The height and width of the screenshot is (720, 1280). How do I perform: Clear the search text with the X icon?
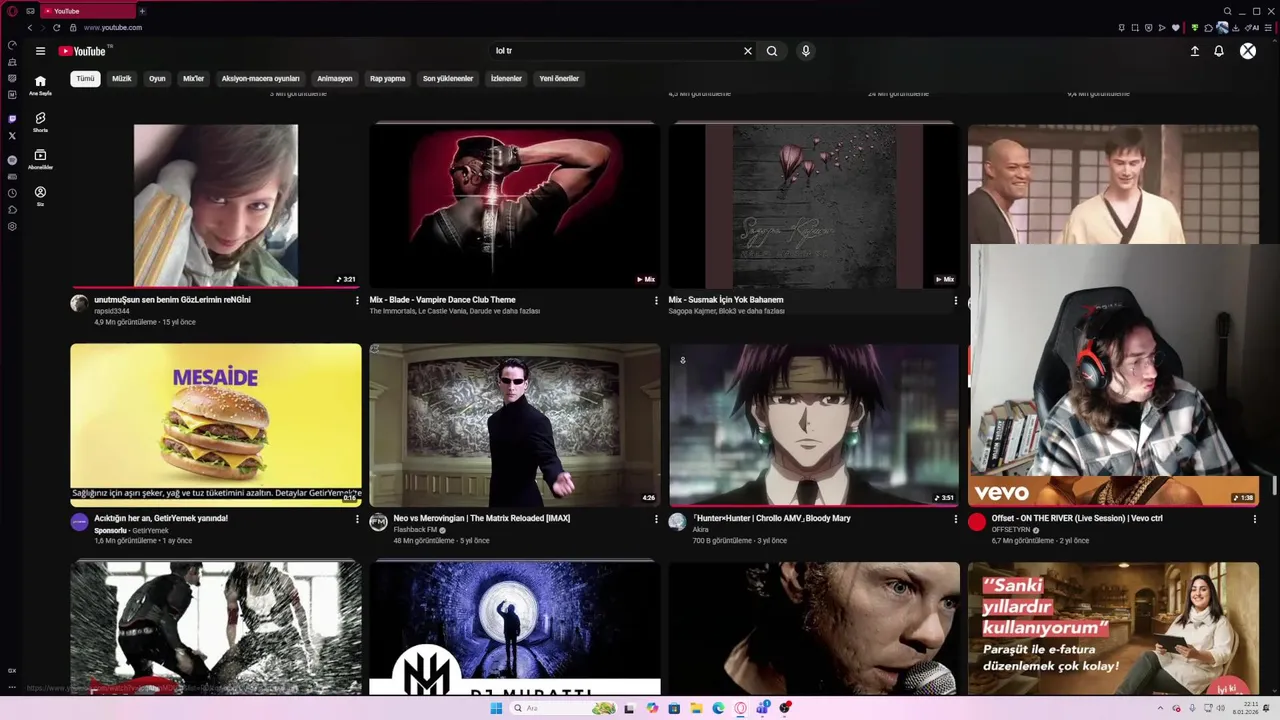click(747, 51)
